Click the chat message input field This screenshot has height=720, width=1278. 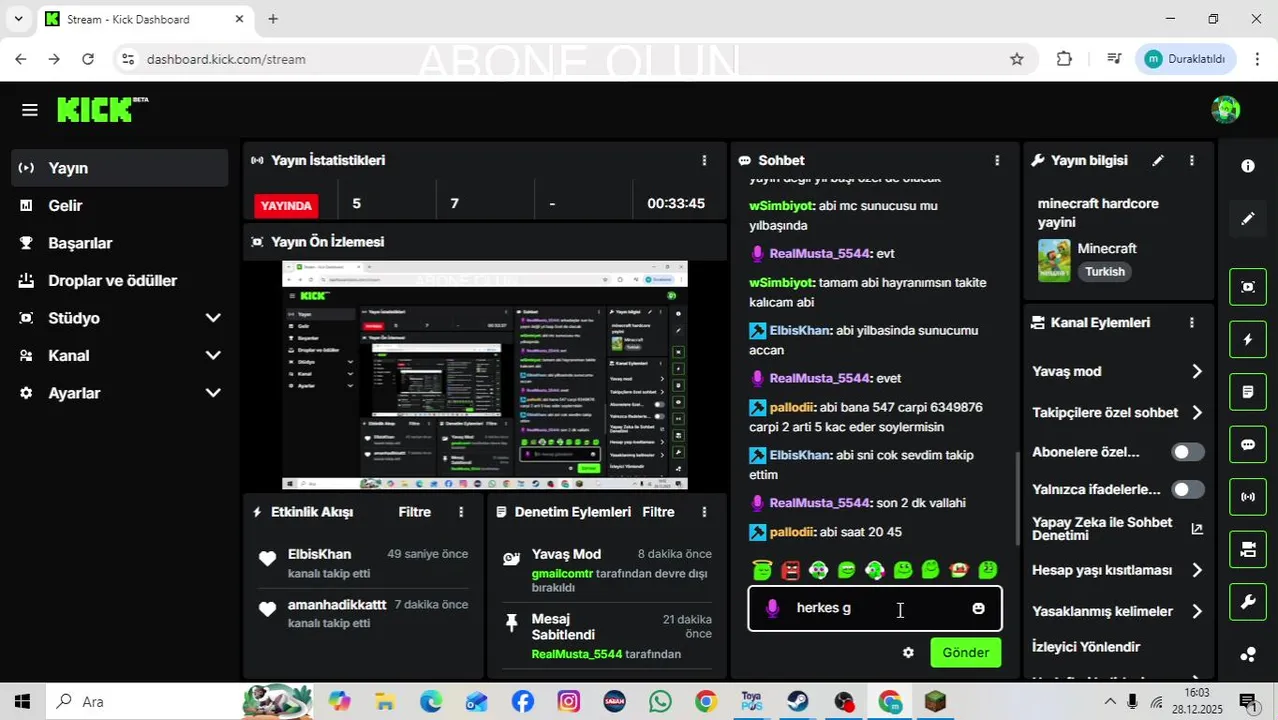click(875, 608)
